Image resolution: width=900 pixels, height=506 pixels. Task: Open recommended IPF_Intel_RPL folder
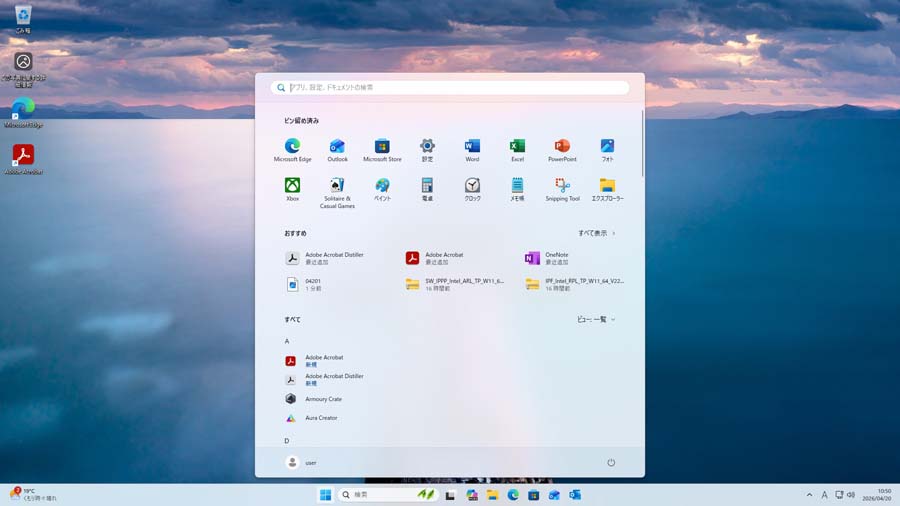coord(575,285)
